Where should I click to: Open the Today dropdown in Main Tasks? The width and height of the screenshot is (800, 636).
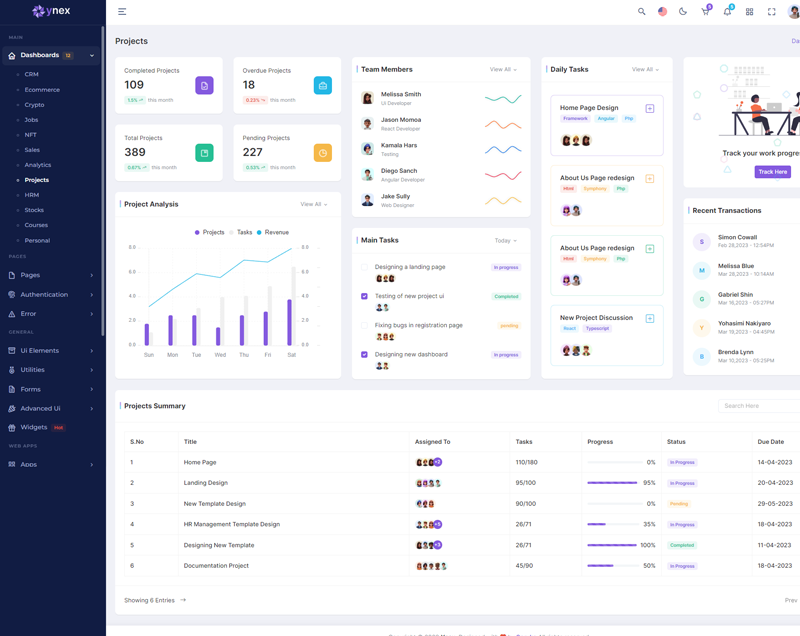505,241
